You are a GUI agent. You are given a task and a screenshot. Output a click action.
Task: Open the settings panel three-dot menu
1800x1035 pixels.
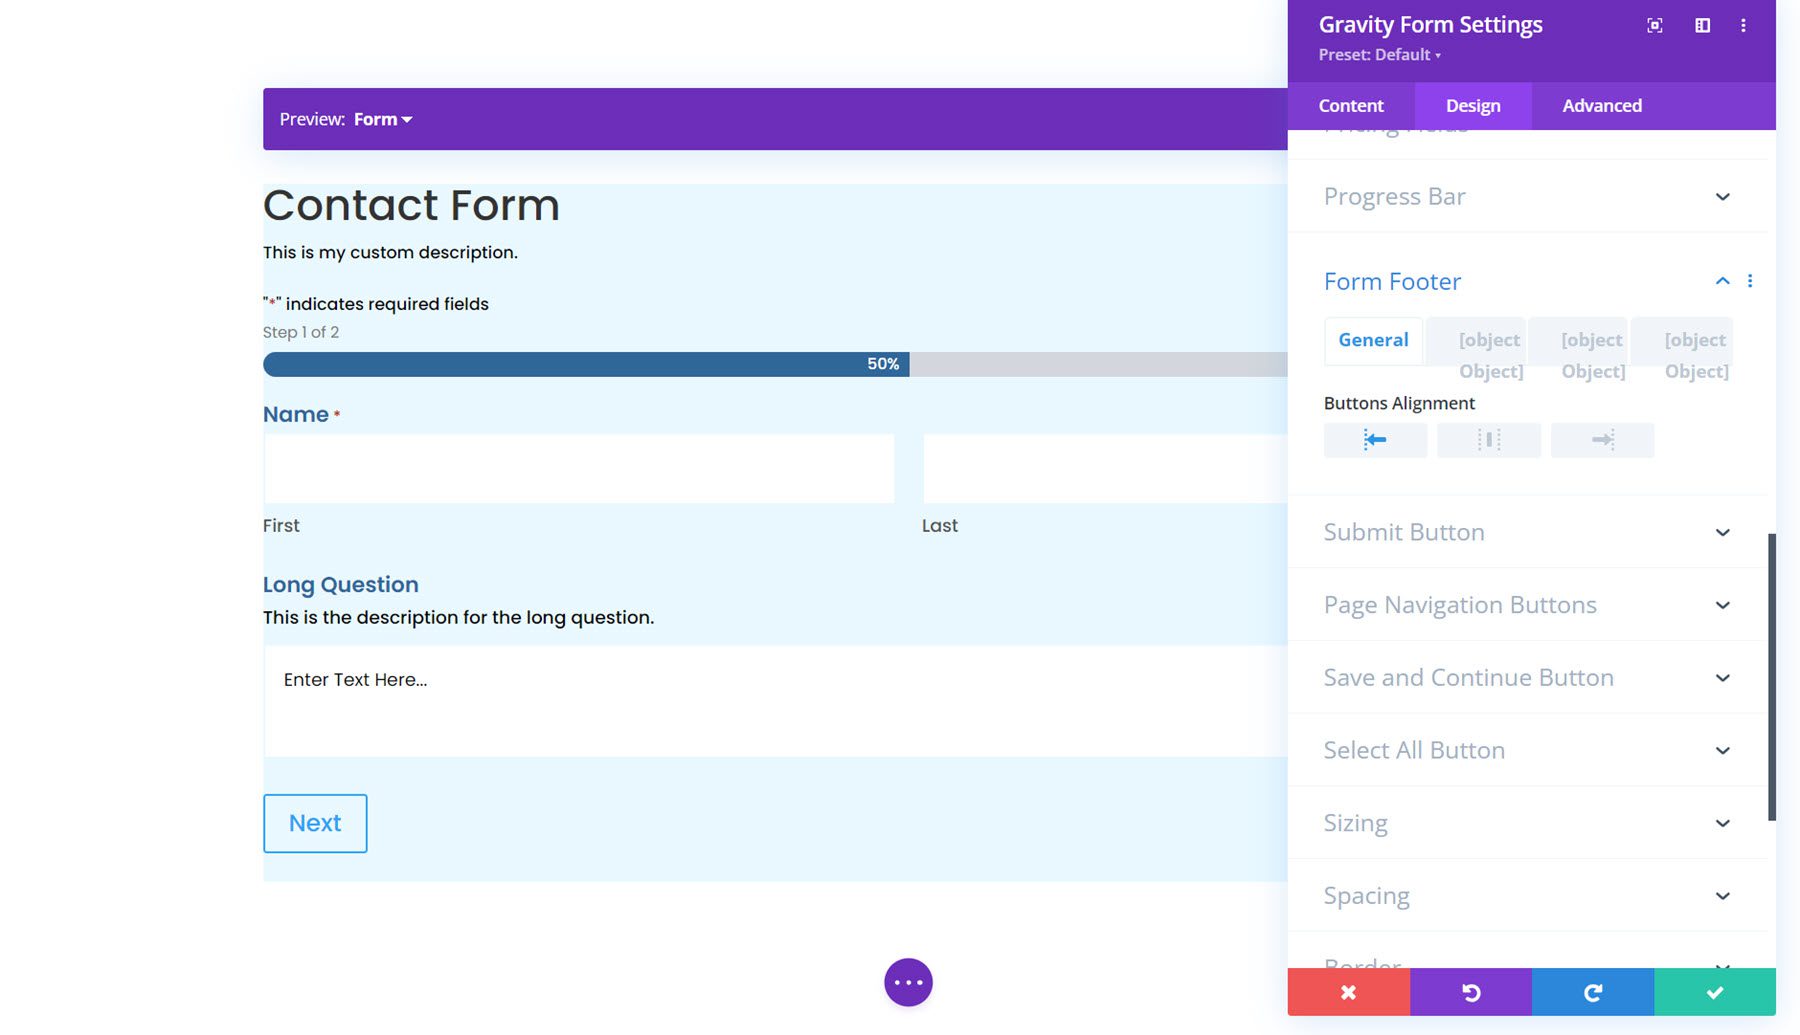1743,26
